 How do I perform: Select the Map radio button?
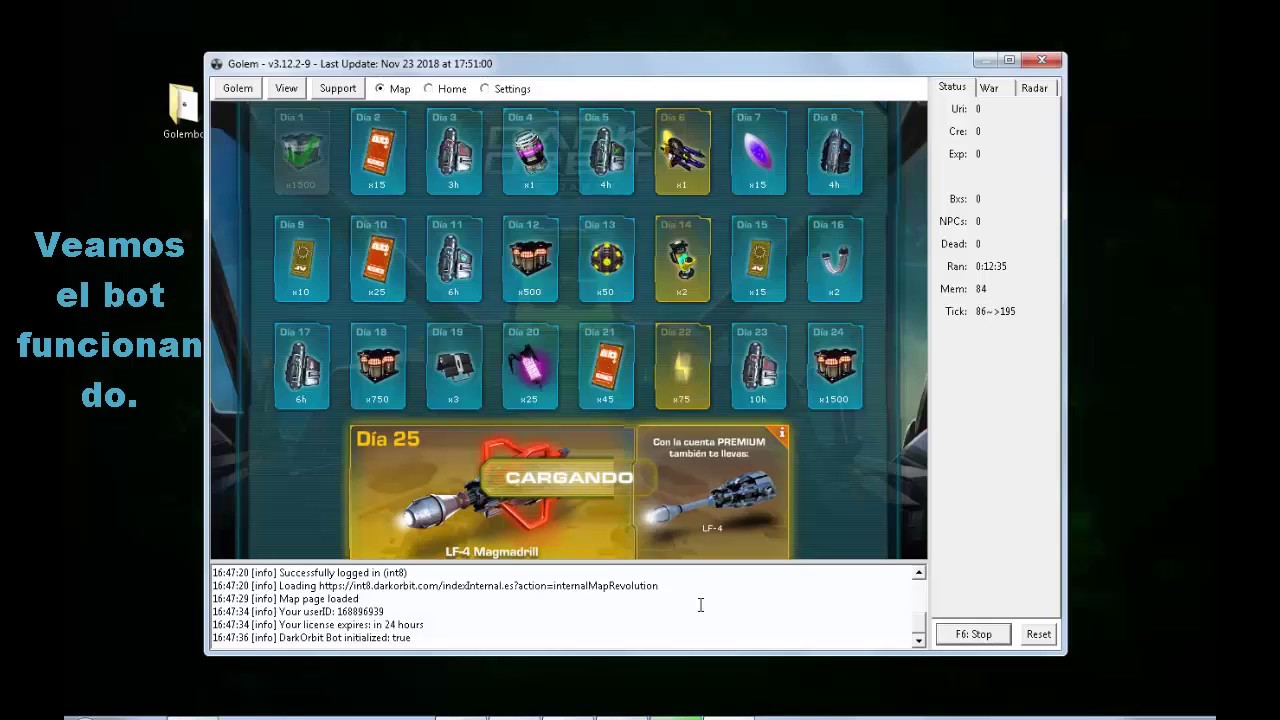[380, 89]
